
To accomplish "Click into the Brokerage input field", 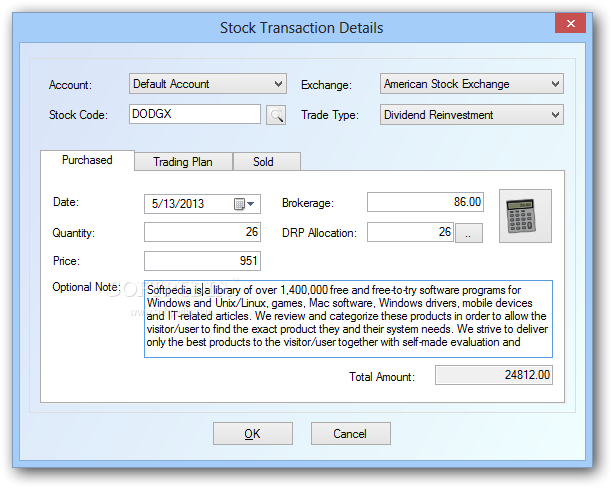I will [425, 202].
